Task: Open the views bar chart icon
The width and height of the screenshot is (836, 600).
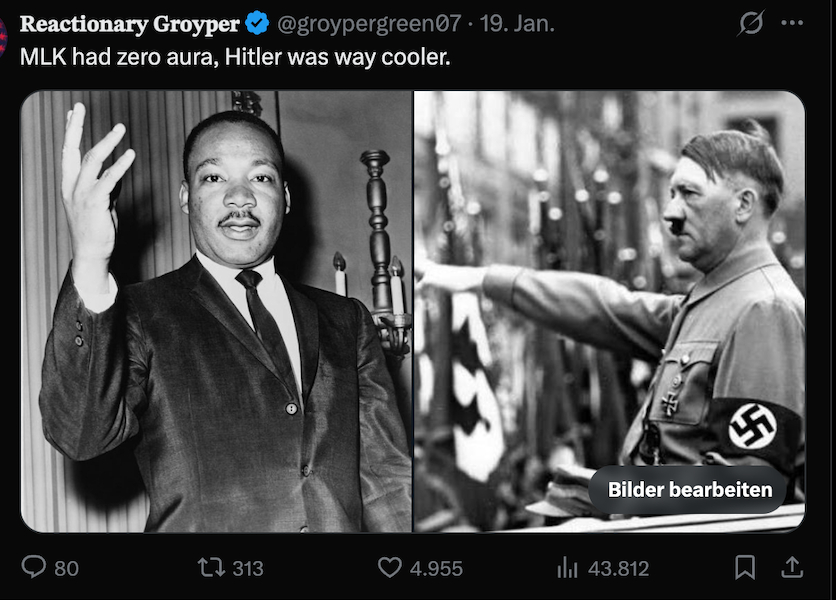Action: (567, 568)
